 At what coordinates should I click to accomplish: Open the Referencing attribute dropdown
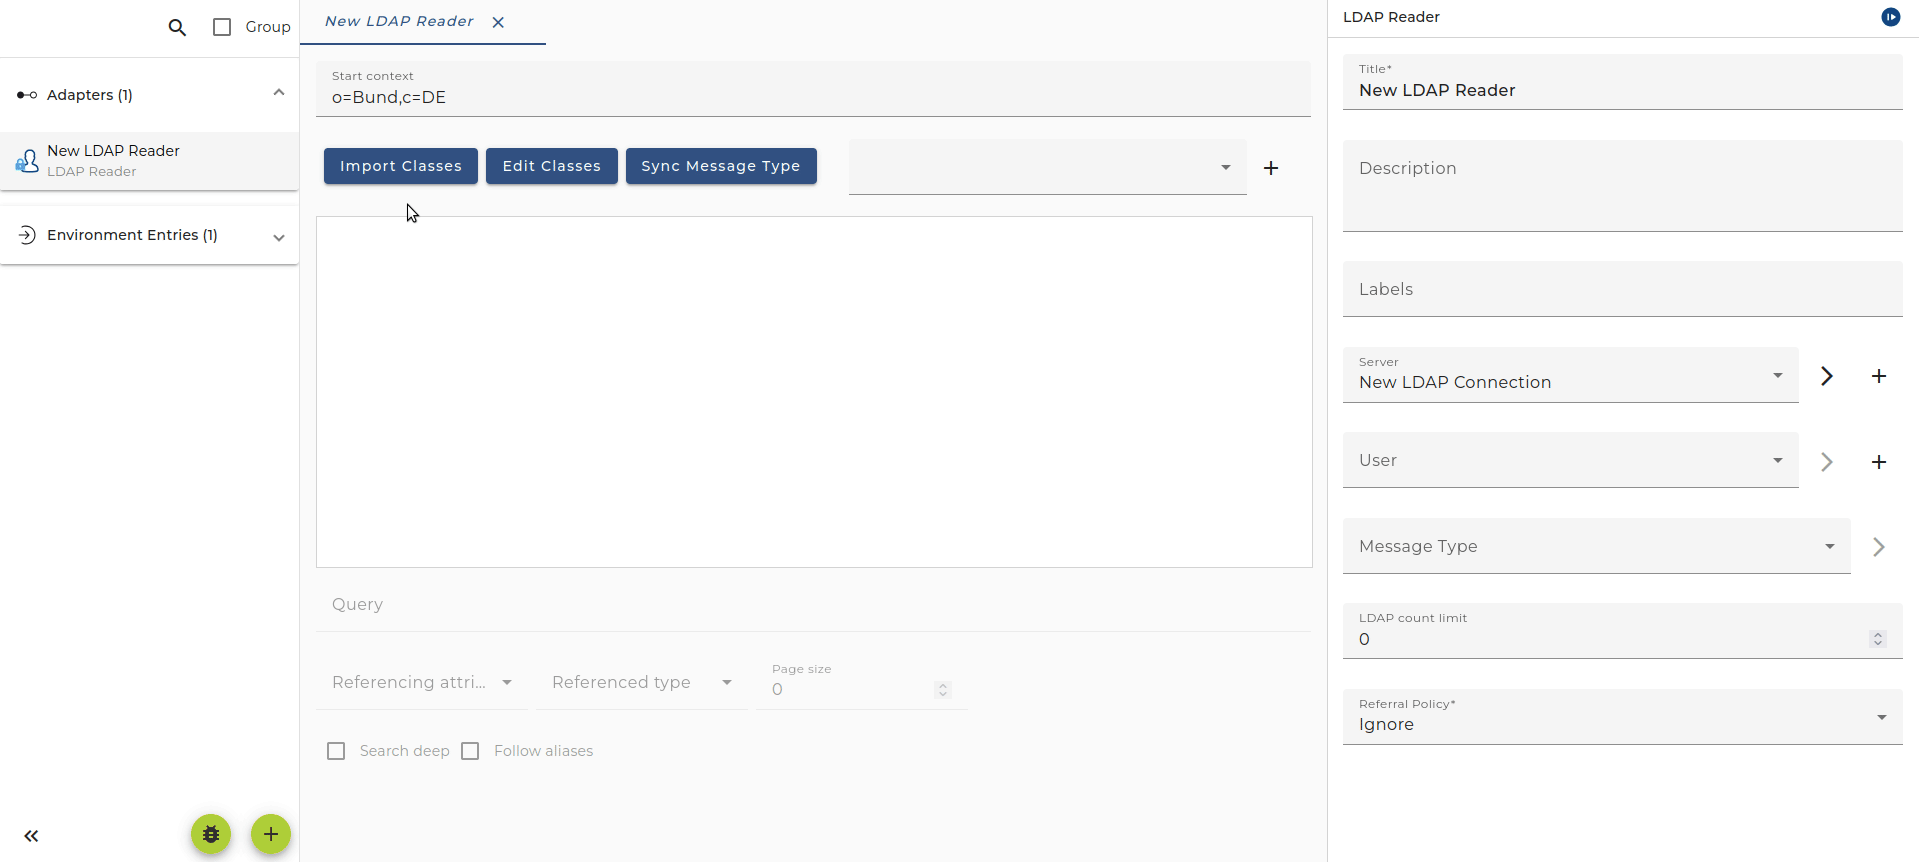click(422, 682)
